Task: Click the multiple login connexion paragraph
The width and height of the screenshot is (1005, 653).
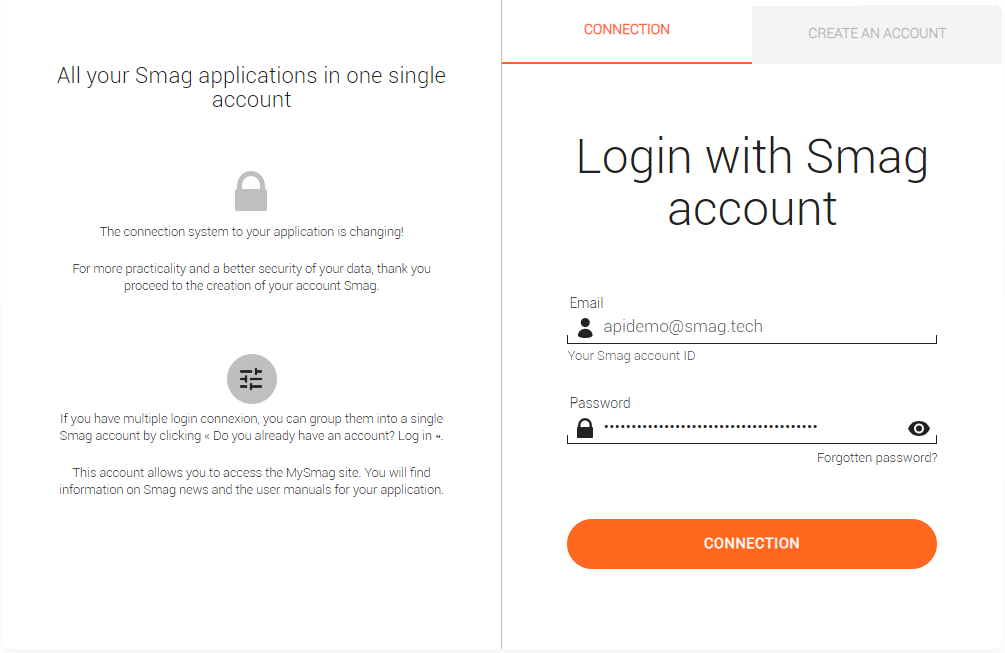Action: [x=251, y=427]
